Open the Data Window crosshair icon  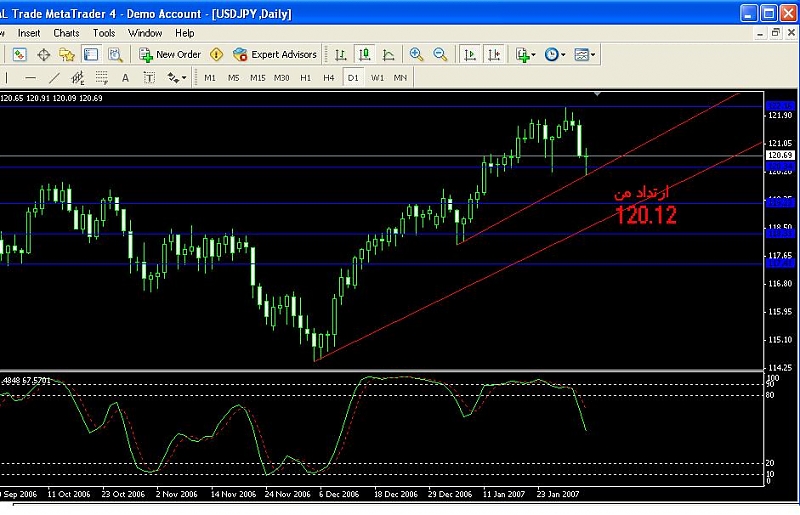pyautogui.click(x=44, y=55)
